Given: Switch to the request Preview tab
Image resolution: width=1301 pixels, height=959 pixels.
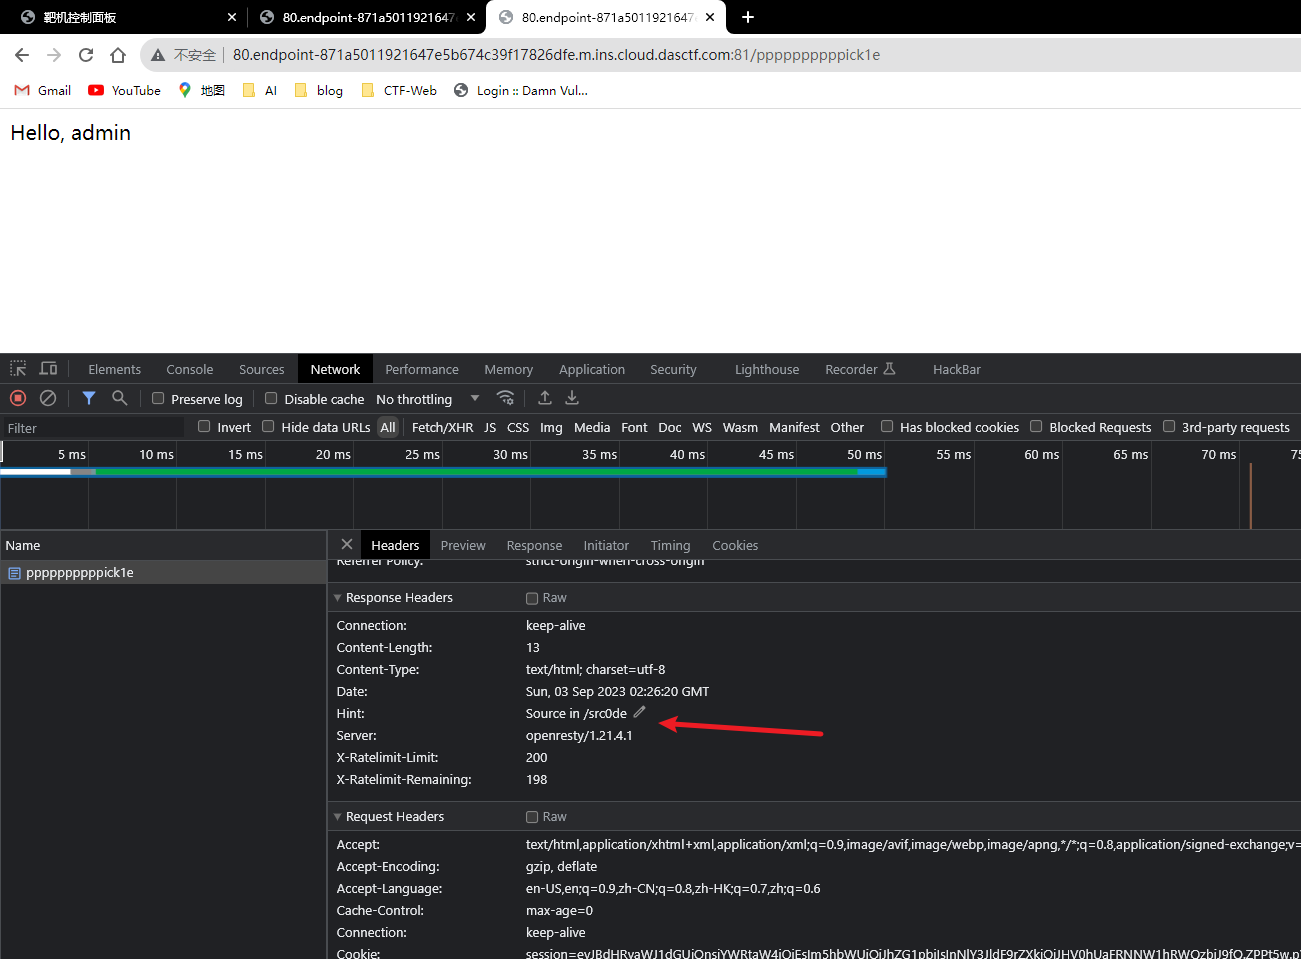Looking at the screenshot, I should tap(463, 545).
